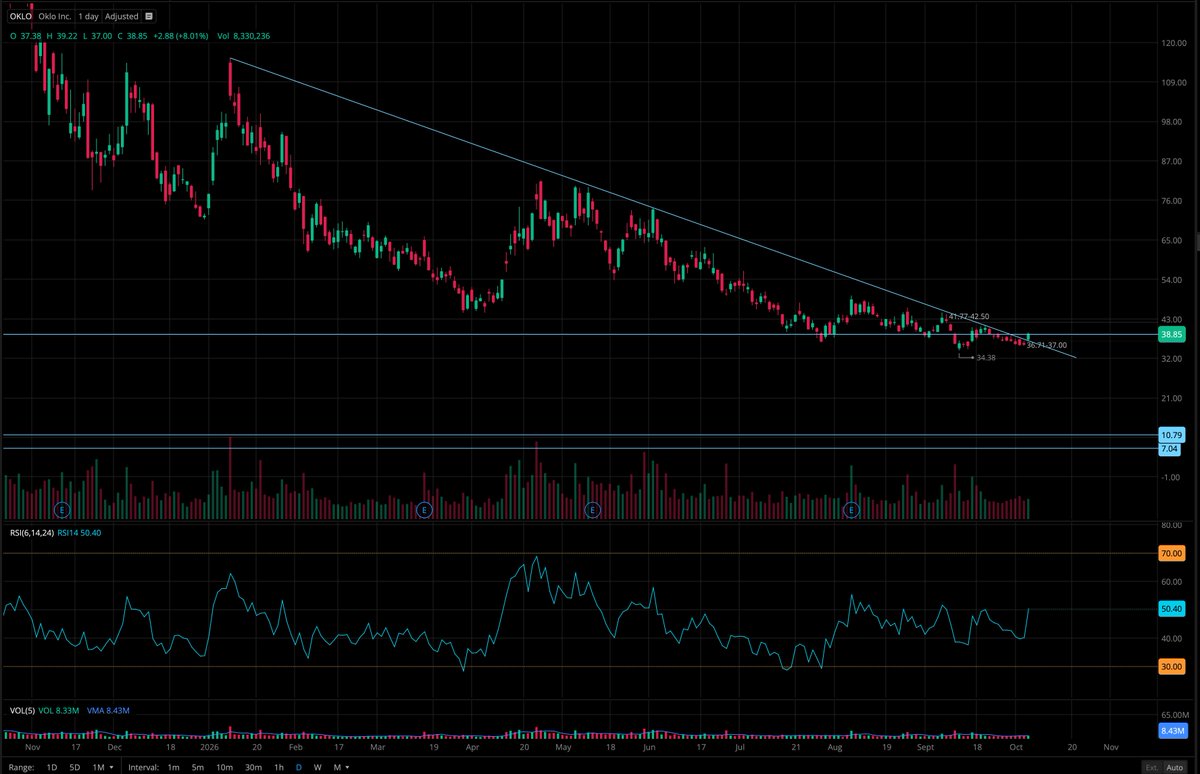Toggle the Adjusted price setting
The width and height of the screenshot is (1200, 774).
(122, 17)
